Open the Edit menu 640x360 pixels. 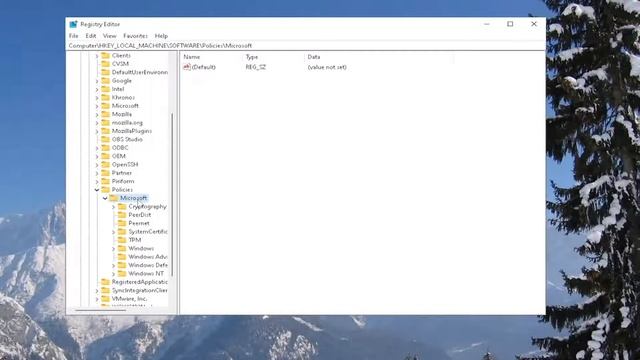pos(91,36)
